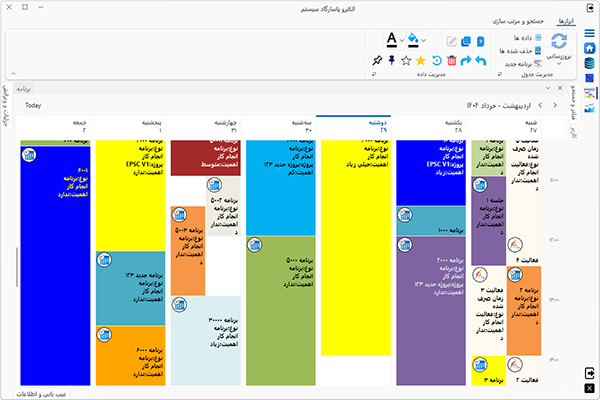This screenshot has width=600, height=400.
Task: Click the runner icon on فعالیت ۴
Action: pos(515,245)
